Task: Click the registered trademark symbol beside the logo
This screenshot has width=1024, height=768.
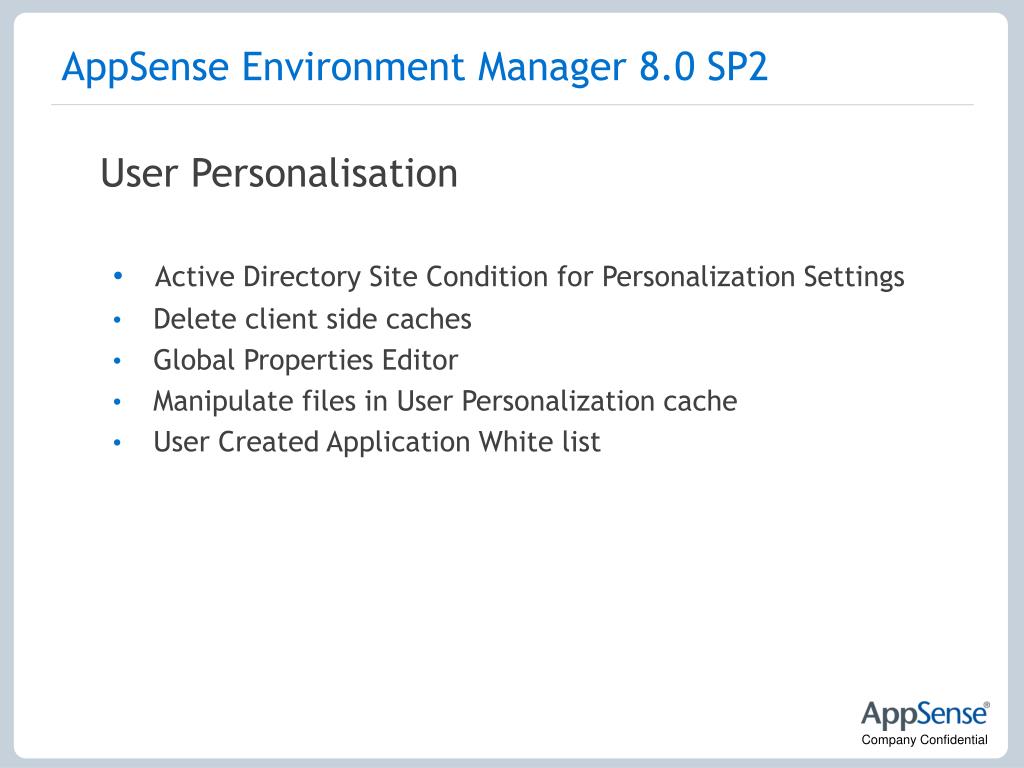Action: coord(987,705)
